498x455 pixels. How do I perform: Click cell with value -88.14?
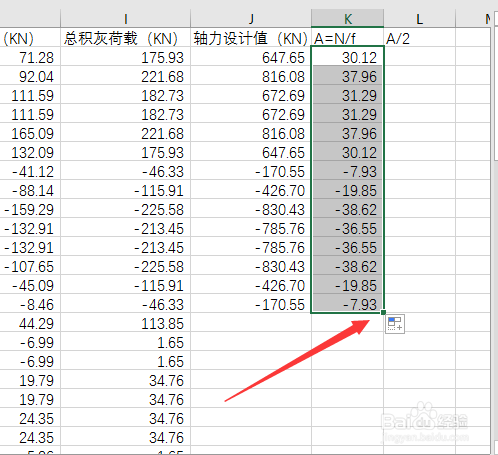[x=30, y=189]
